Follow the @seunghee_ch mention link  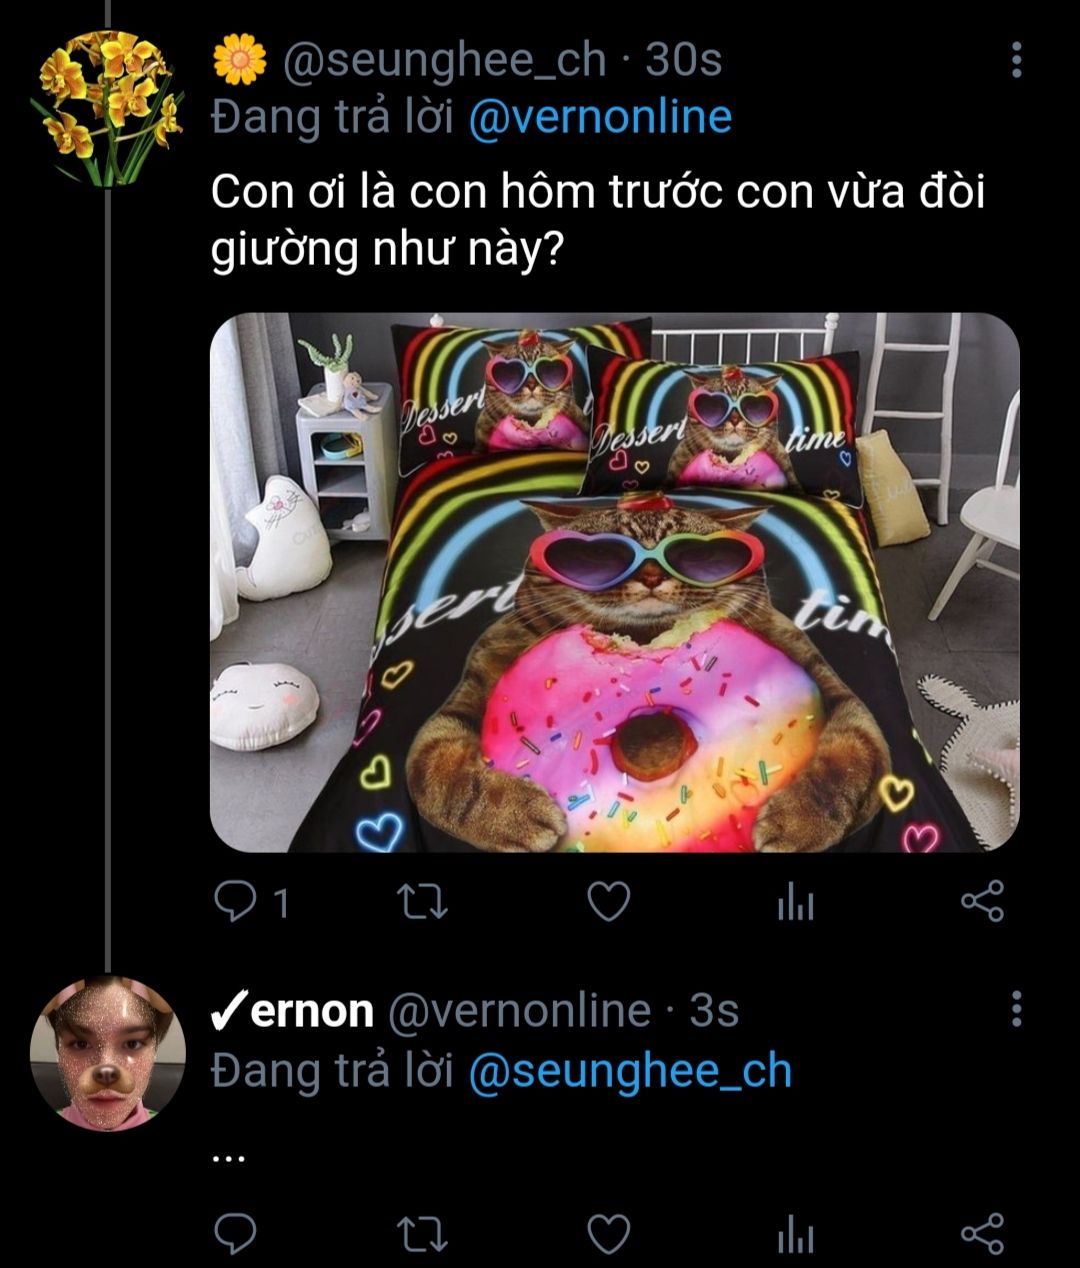pyautogui.click(x=630, y=1072)
